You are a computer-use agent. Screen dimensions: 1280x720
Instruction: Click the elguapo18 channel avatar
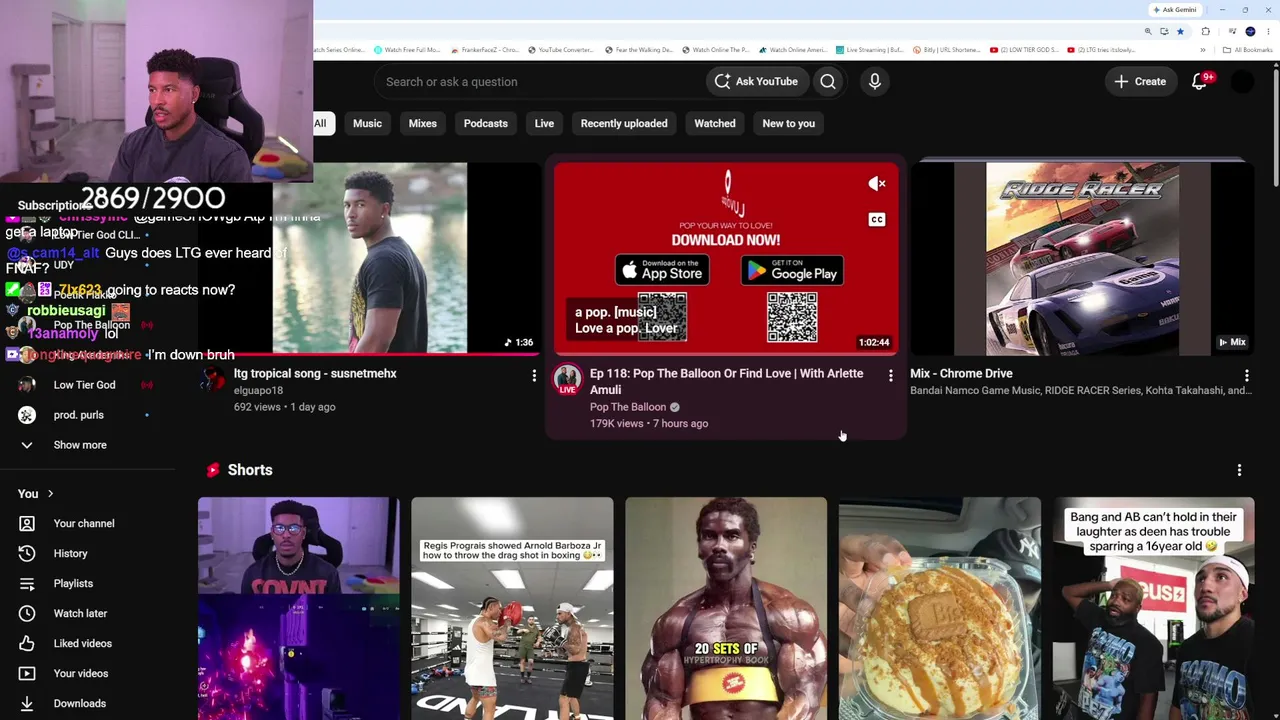[212, 379]
